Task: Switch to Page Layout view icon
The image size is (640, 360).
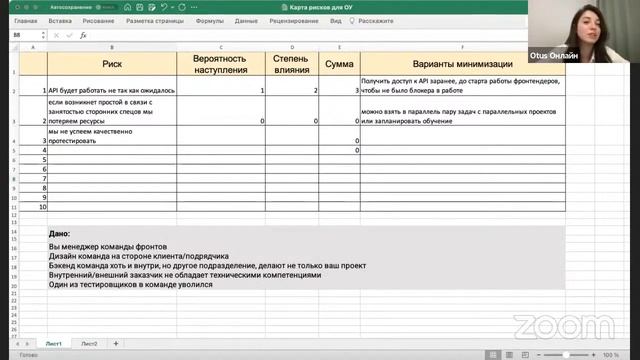Action: [x=509, y=355]
